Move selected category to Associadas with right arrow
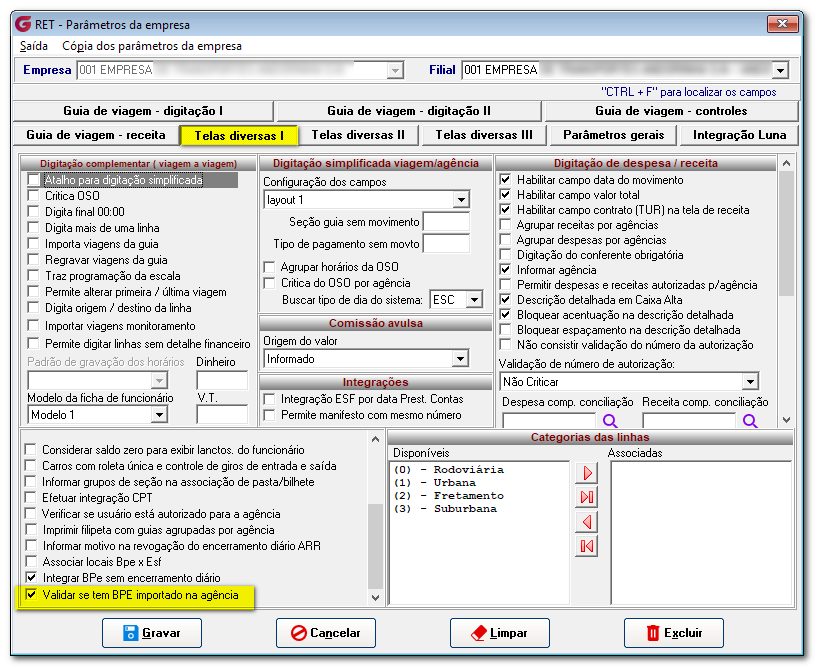Image resolution: width=815 pixels, height=667 pixels. coord(587,473)
